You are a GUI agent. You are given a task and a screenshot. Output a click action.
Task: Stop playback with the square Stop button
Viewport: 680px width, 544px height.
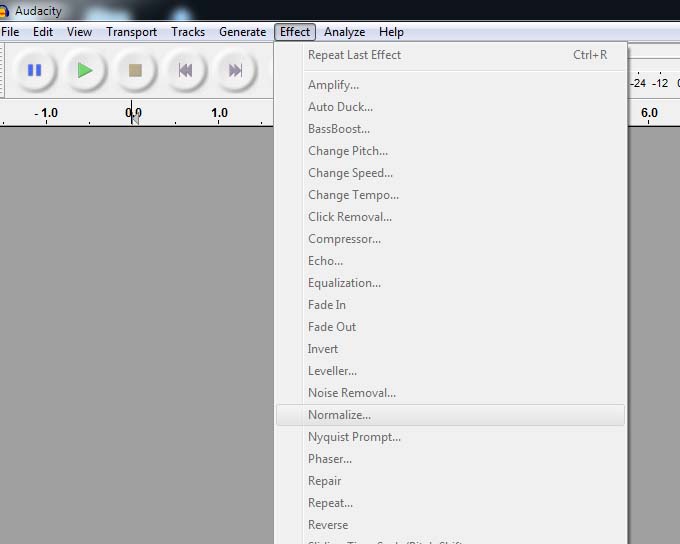coord(135,70)
